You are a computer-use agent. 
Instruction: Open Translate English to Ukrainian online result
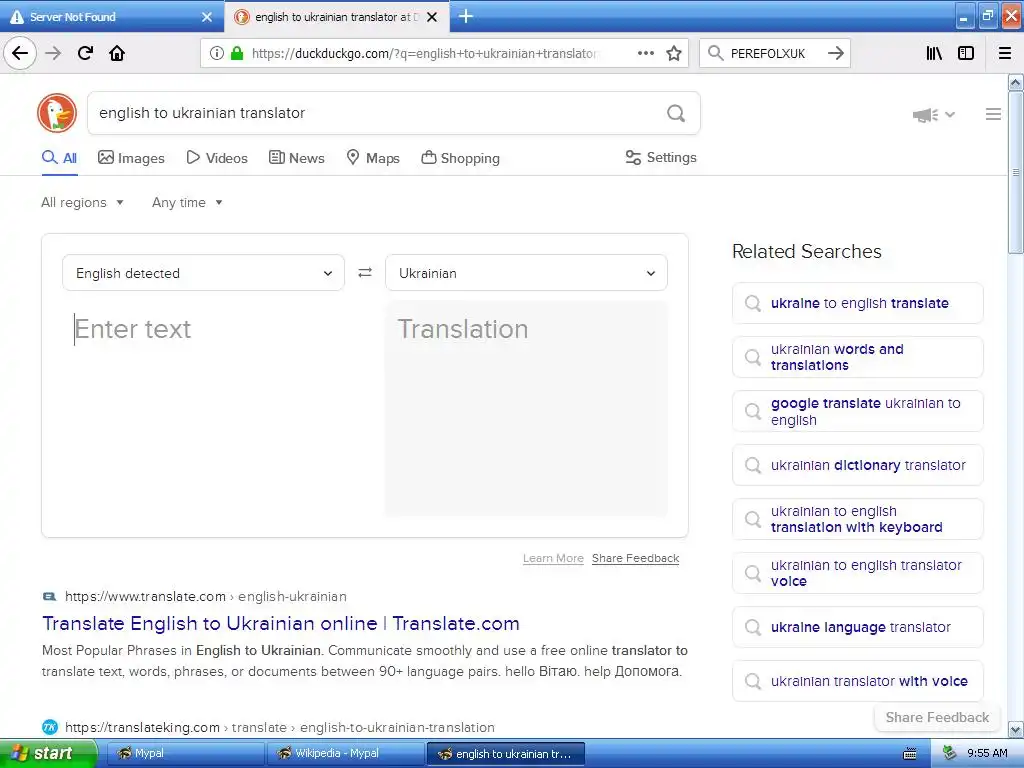281,624
